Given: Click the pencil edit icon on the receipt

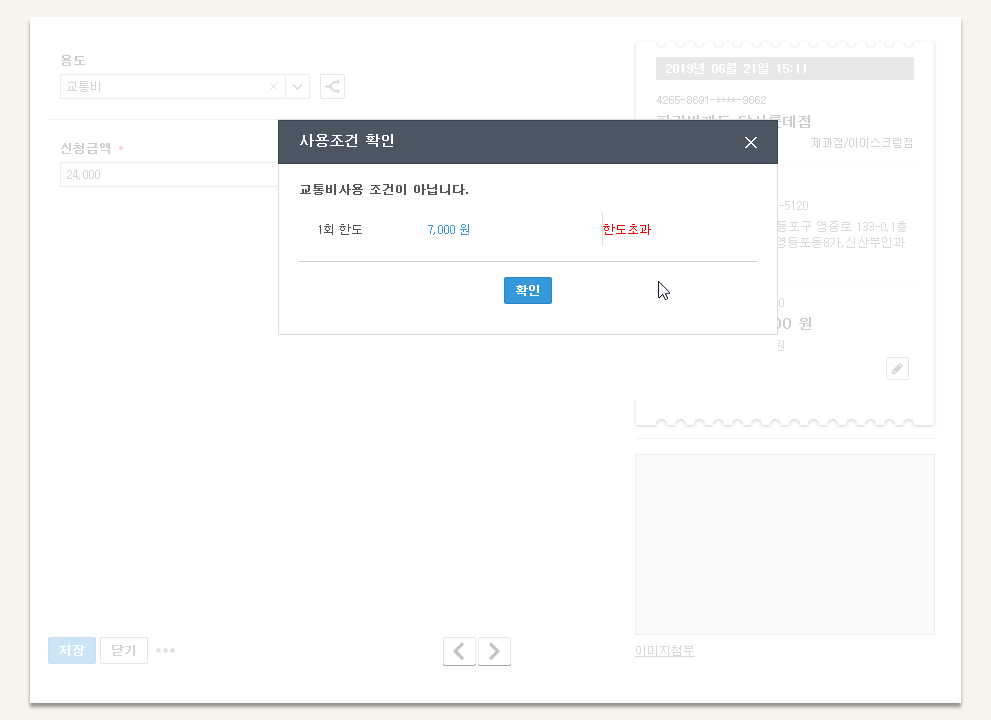Looking at the screenshot, I should tap(897, 369).
